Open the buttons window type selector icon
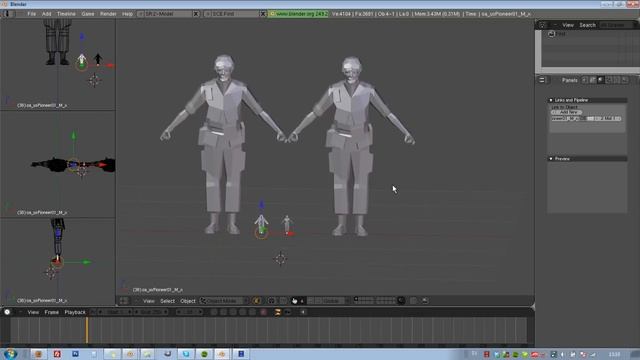640x360 pixels. point(542,80)
